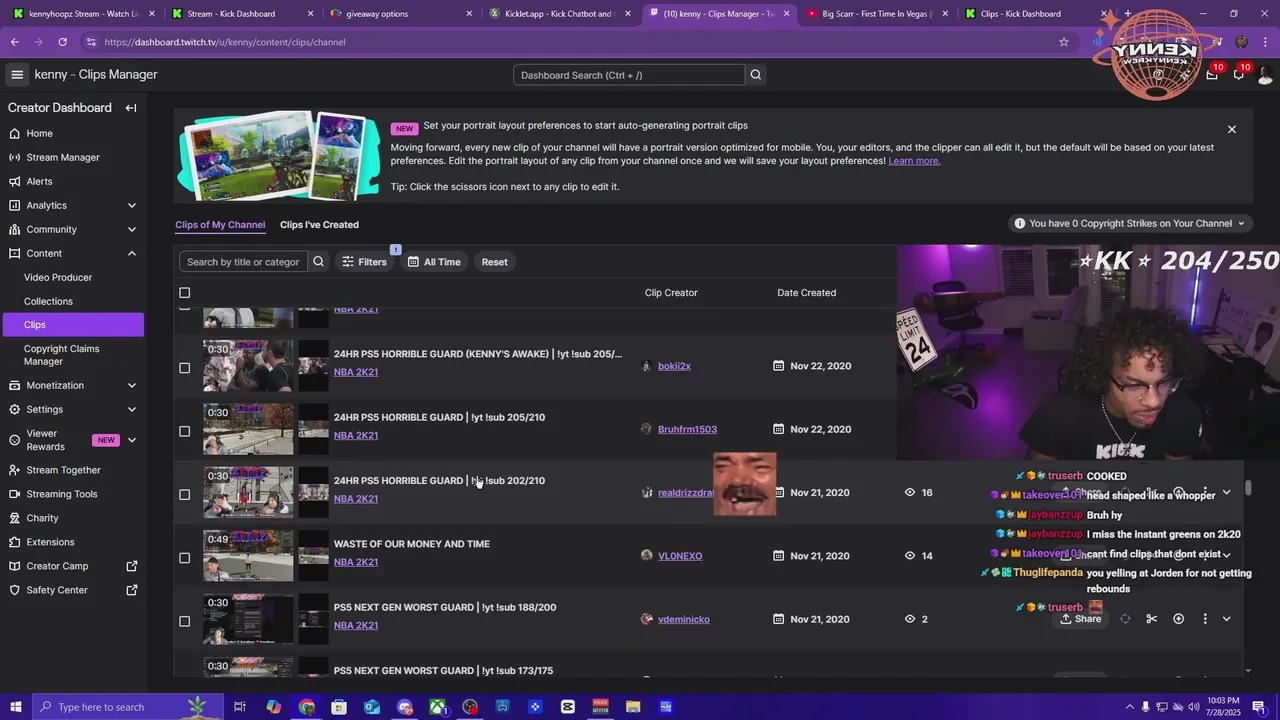
Task: Bookmark this page with the star icon
Action: (x=1064, y=42)
